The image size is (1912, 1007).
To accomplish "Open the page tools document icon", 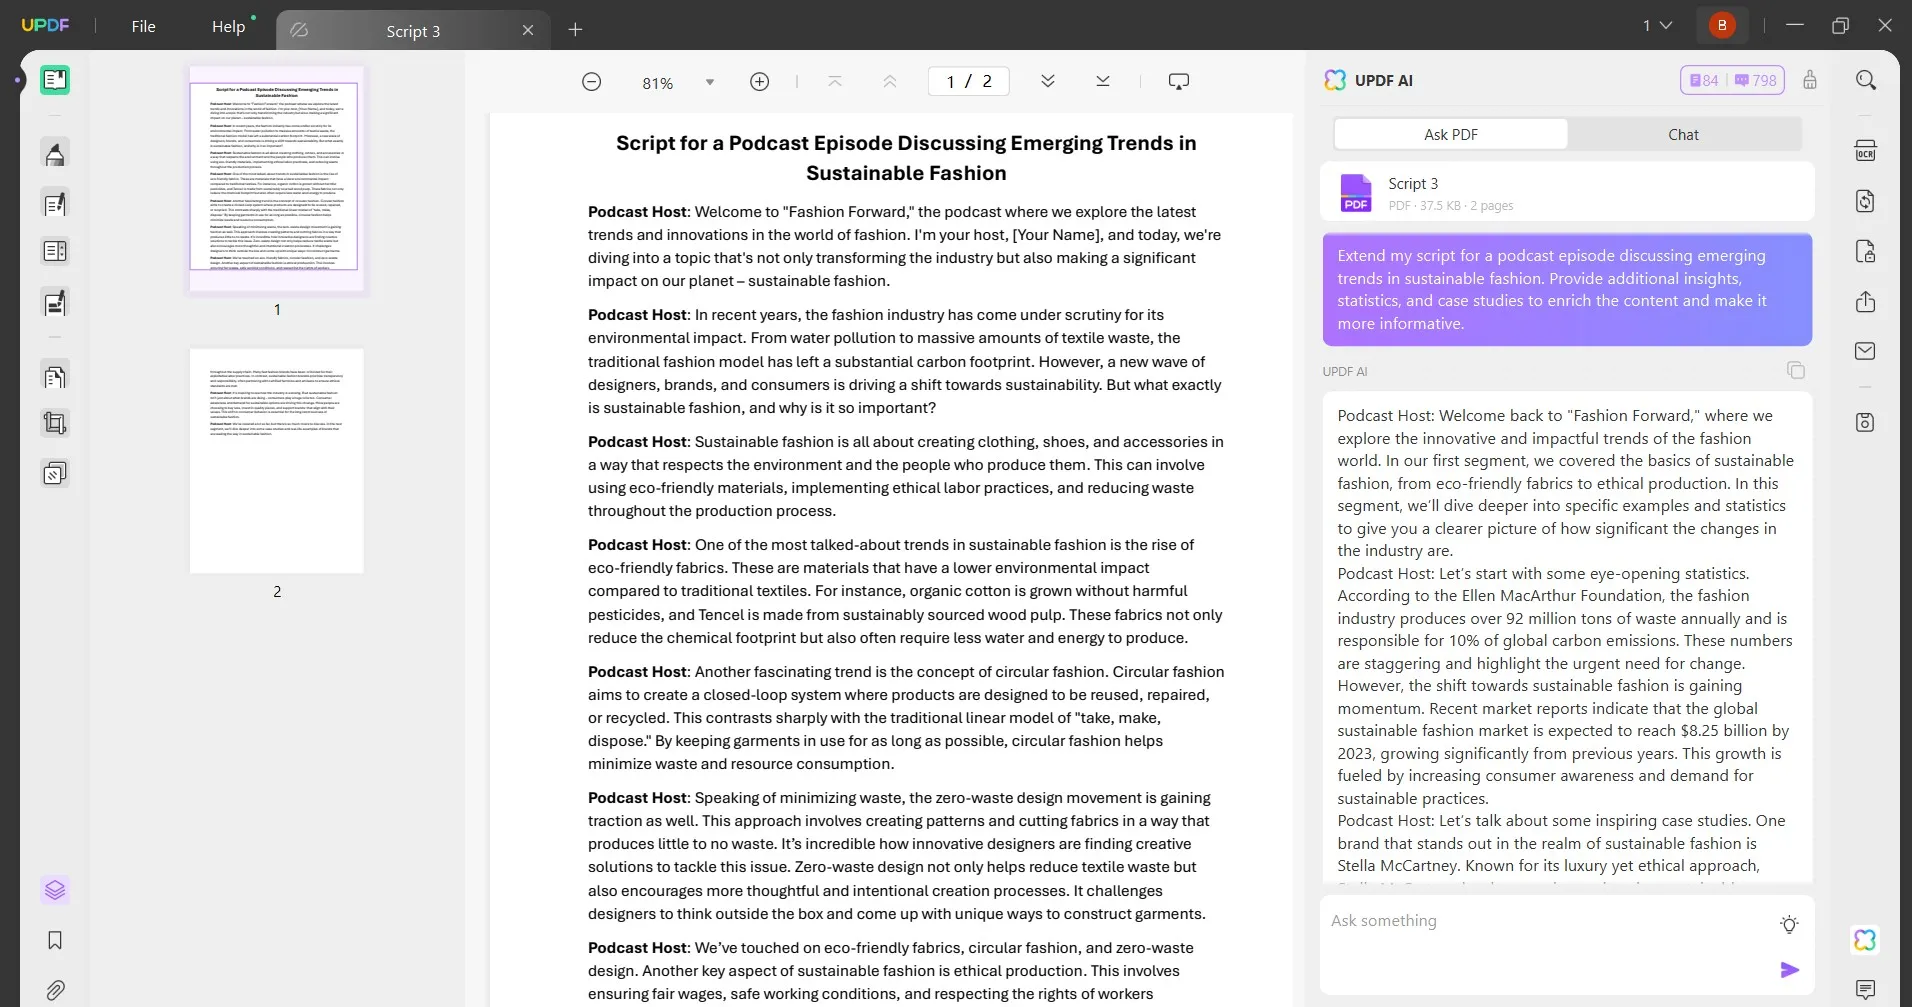I will 55,376.
